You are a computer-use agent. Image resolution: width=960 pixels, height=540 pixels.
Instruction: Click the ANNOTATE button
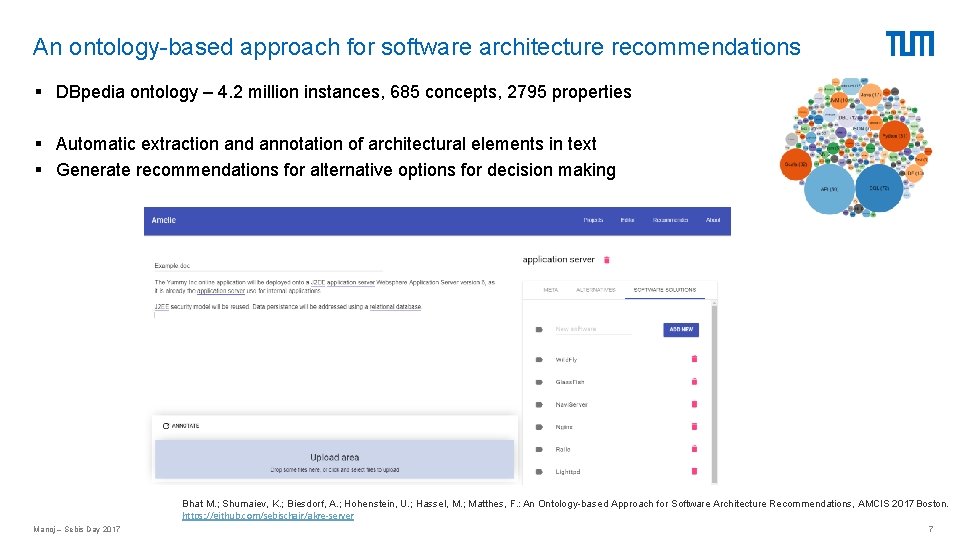coord(181,426)
